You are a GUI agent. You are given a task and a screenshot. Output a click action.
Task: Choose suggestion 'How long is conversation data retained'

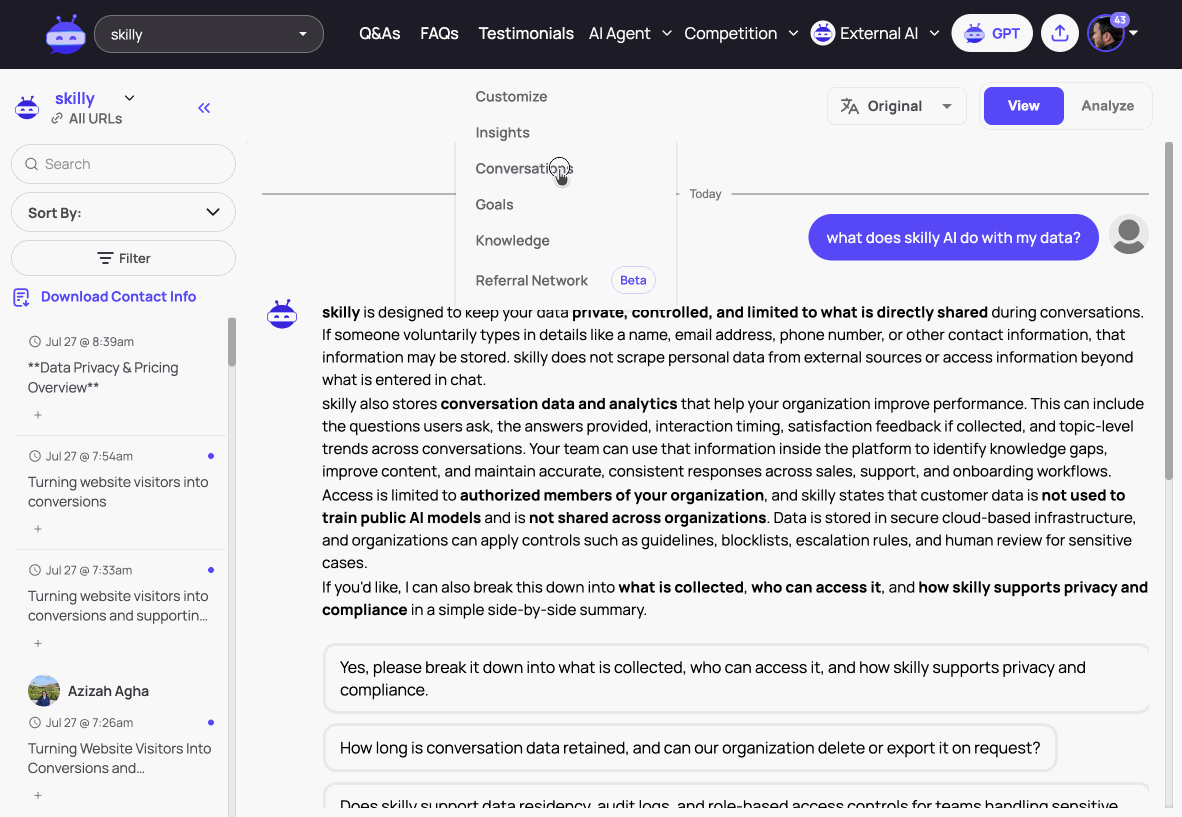pyautogui.click(x=690, y=748)
